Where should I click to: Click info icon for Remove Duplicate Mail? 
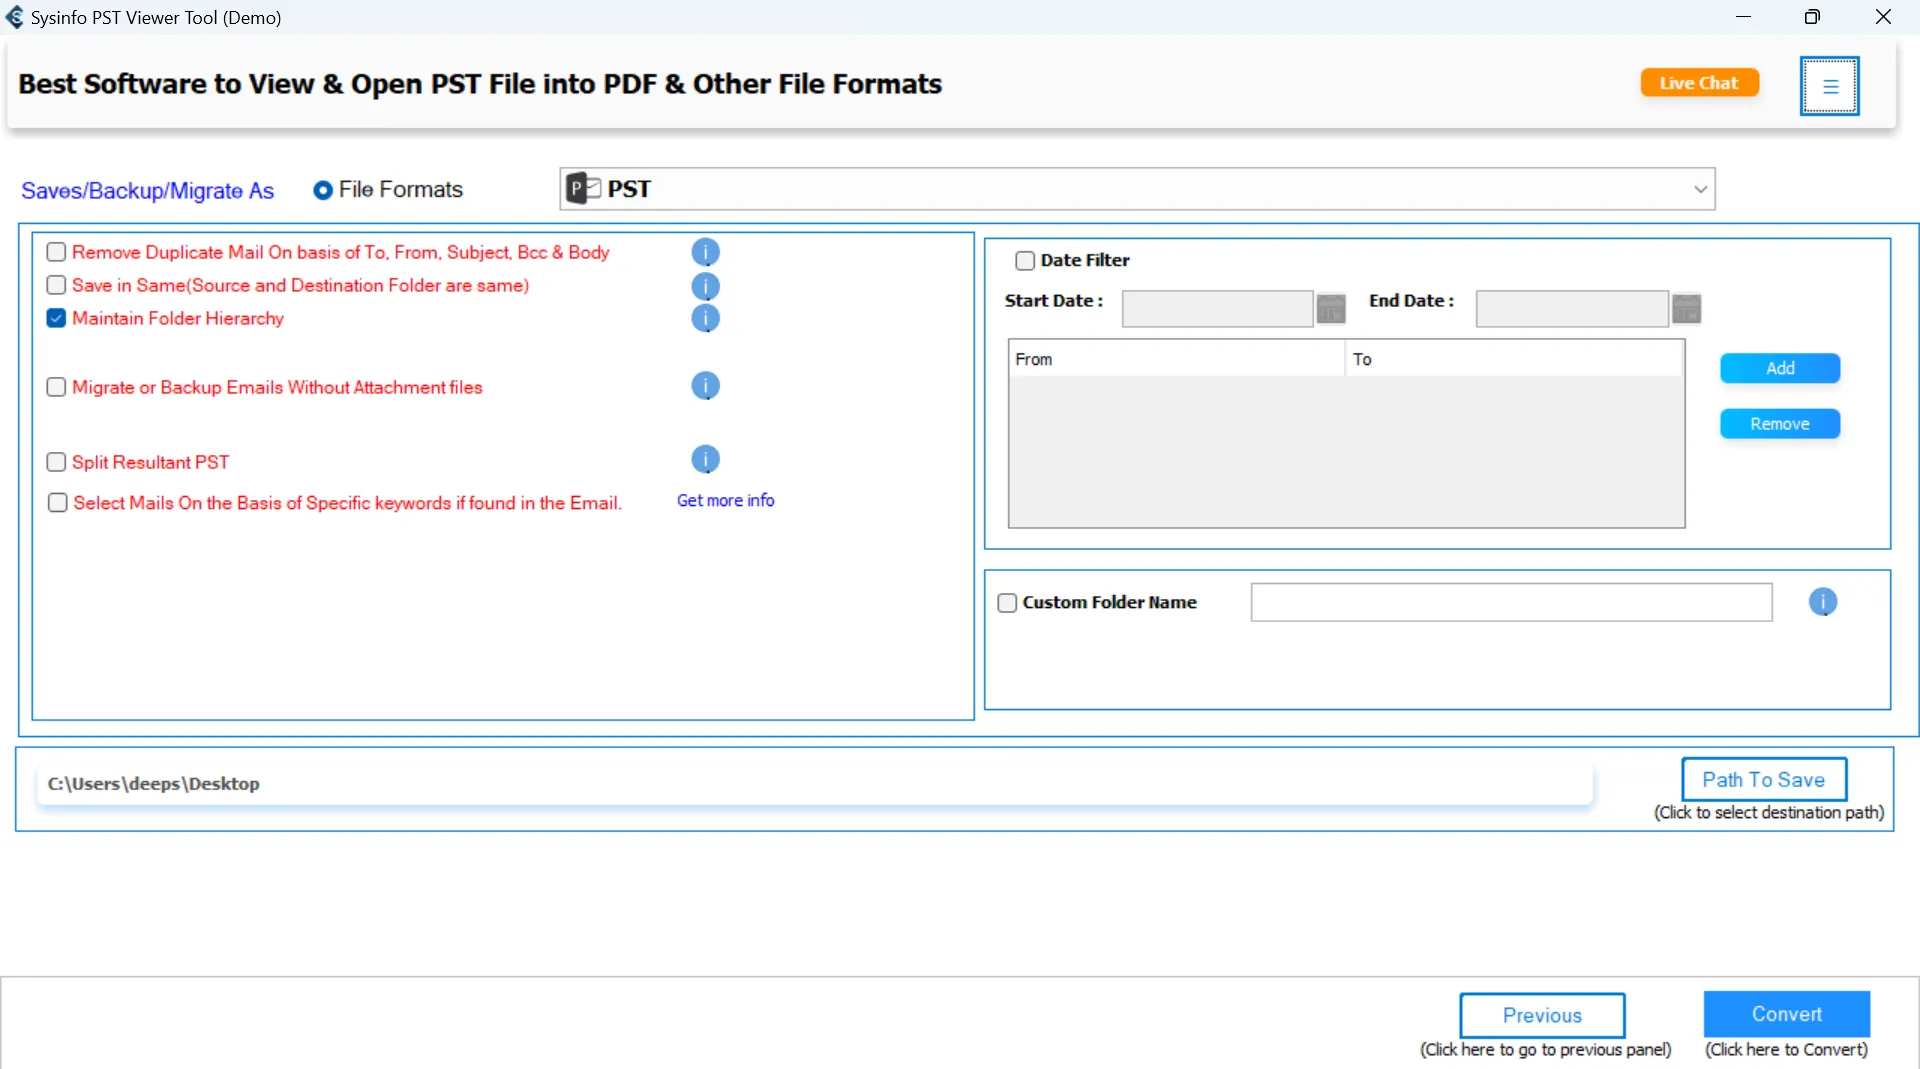pos(705,252)
